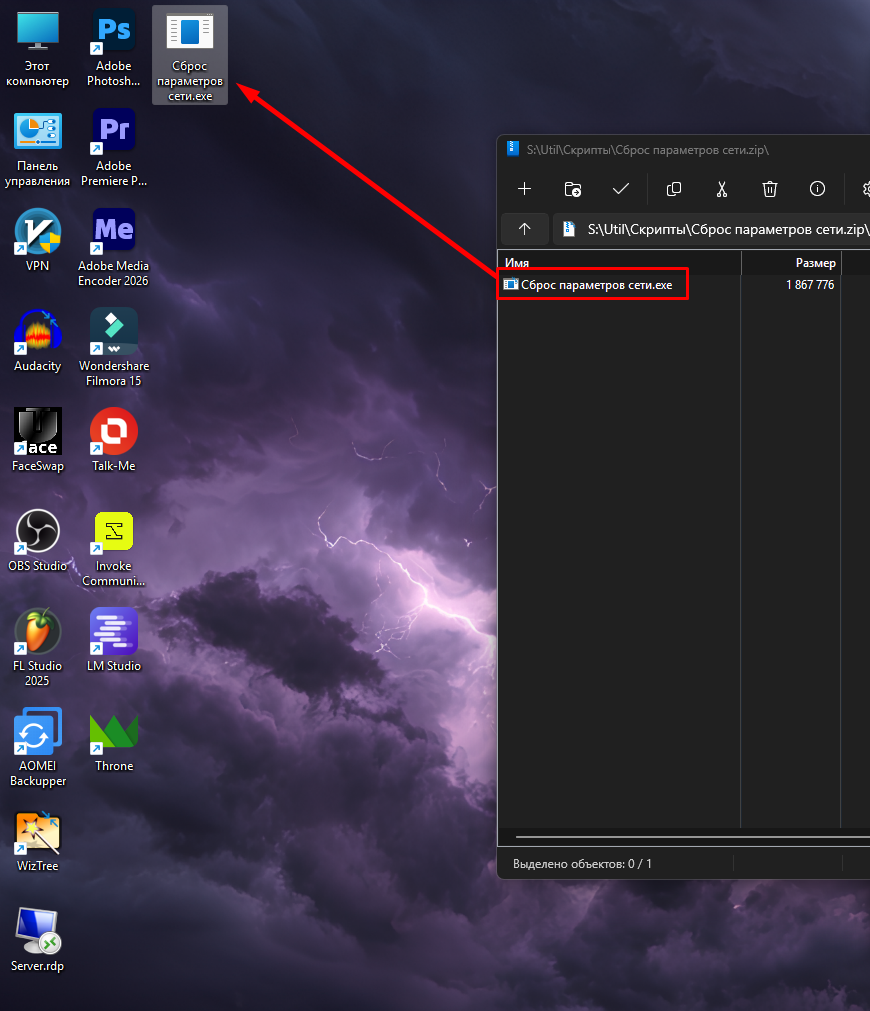The image size is (870, 1011).
Task: Select Сброс параметров сети.exe in archive list
Action: click(588, 284)
